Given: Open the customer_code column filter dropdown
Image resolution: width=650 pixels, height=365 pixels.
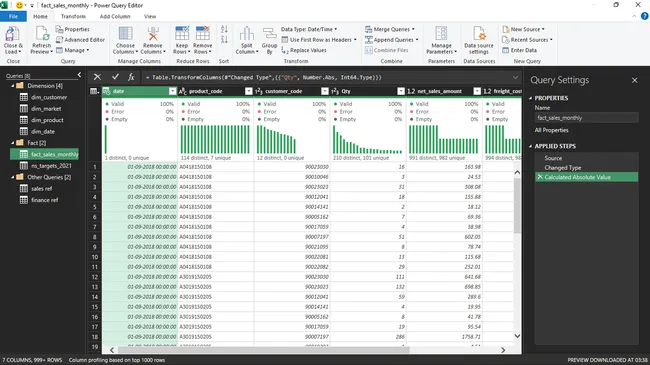Looking at the screenshot, I should tap(325, 91).
